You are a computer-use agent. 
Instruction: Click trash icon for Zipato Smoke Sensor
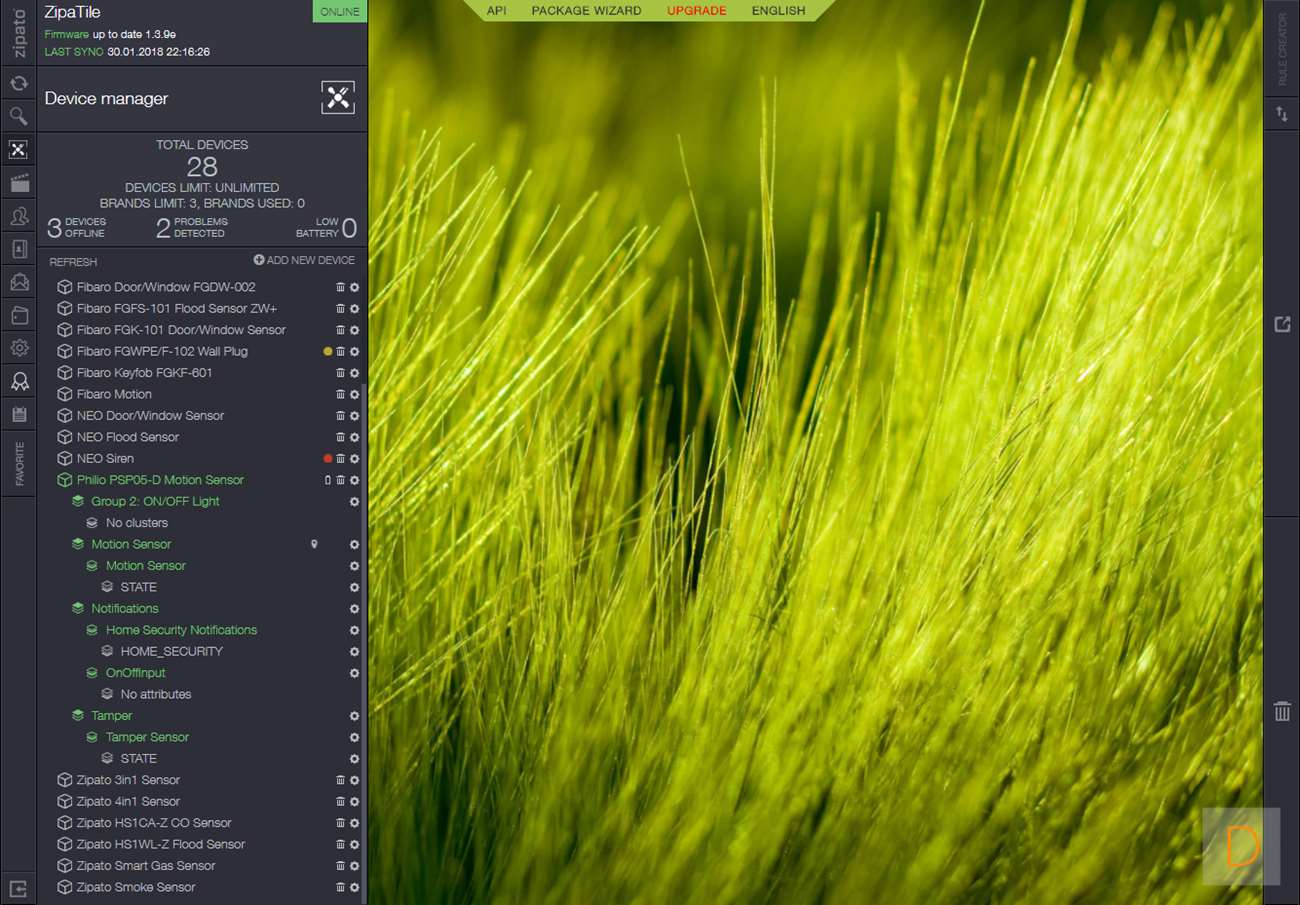click(x=340, y=888)
